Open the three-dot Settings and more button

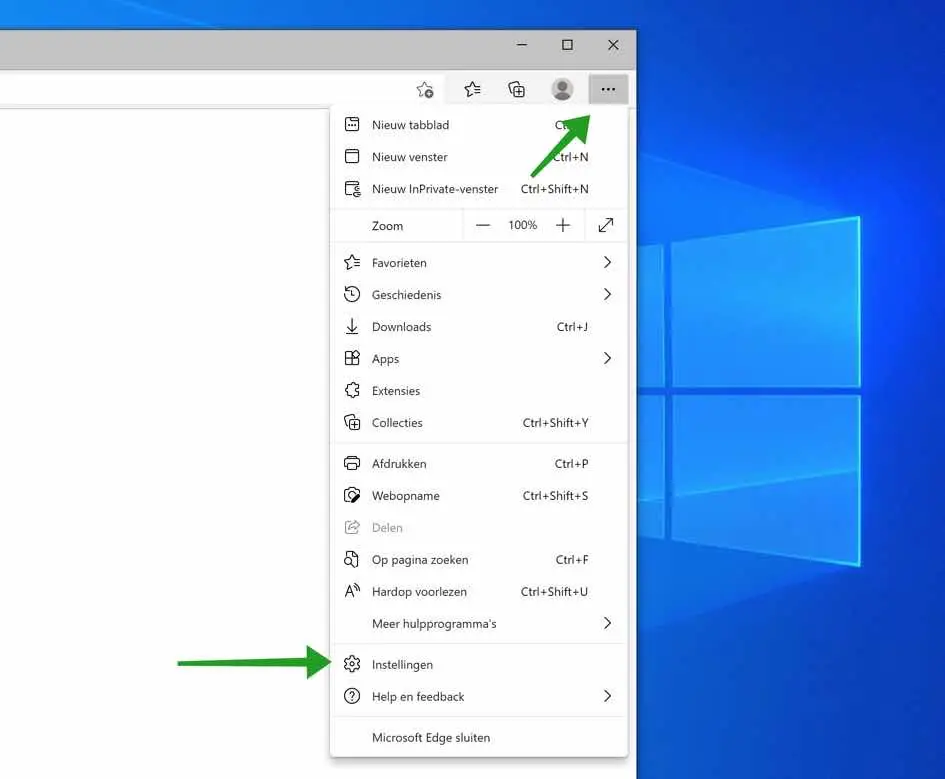[x=608, y=90]
